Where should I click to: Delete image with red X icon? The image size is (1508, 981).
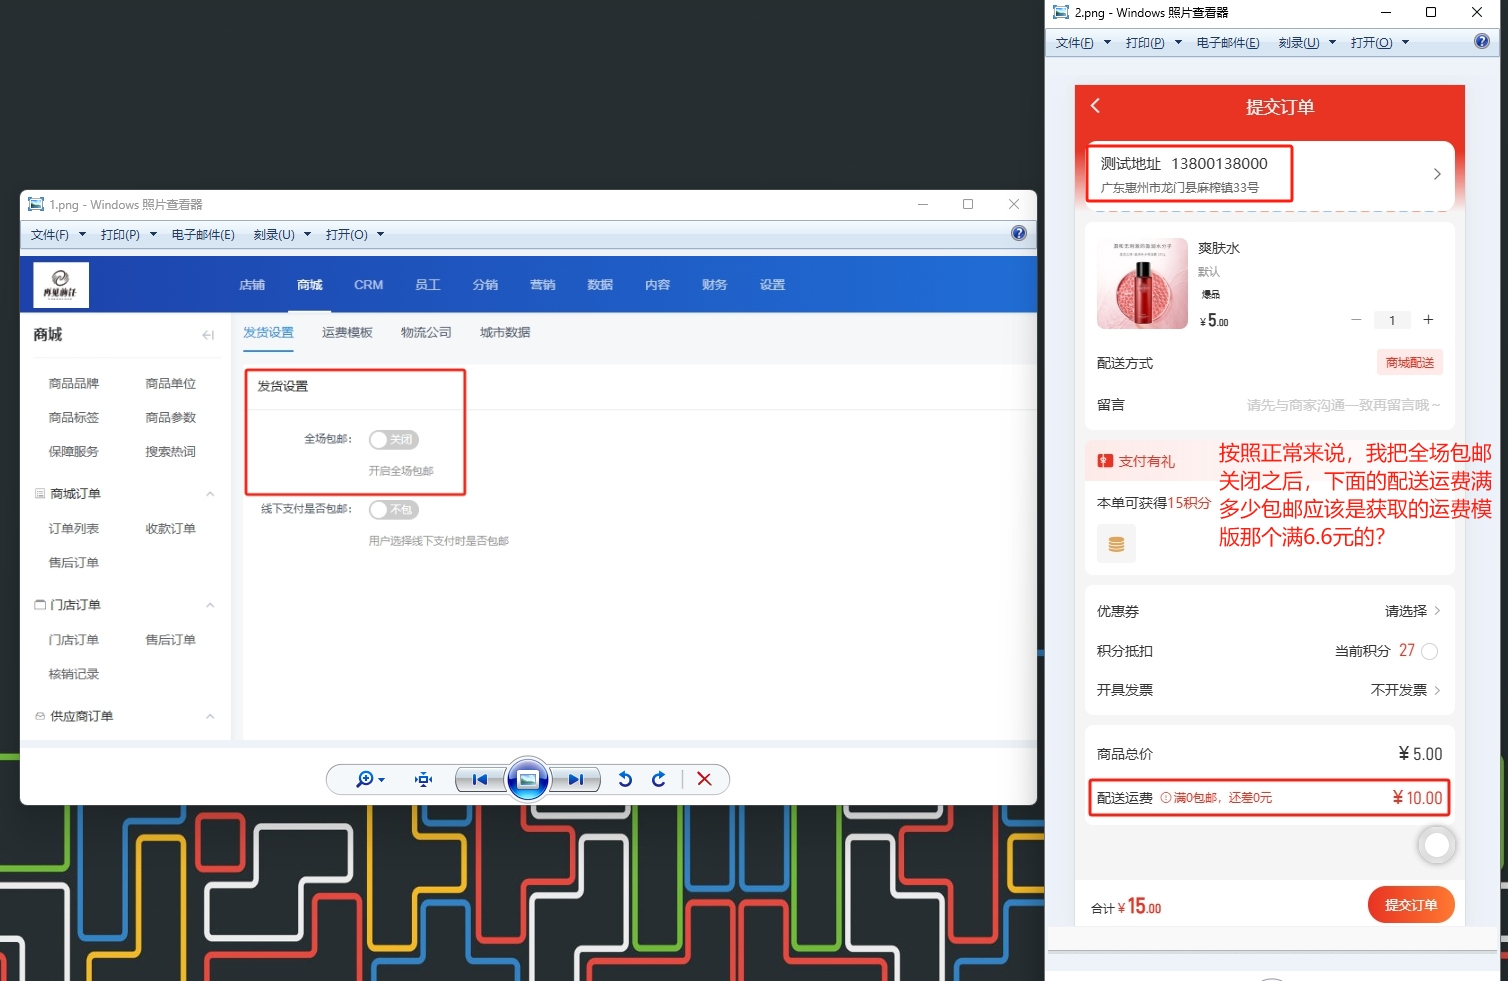(x=704, y=780)
